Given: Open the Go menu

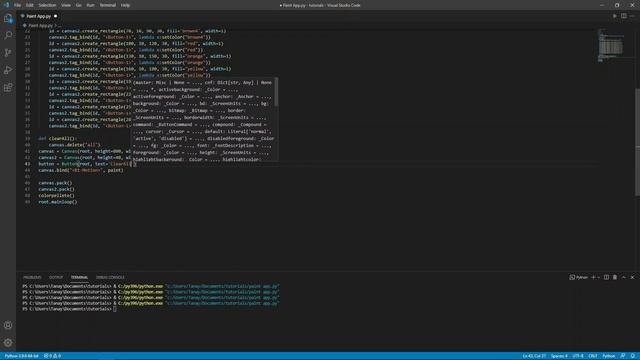Looking at the screenshot, I should tap(78, 5).
